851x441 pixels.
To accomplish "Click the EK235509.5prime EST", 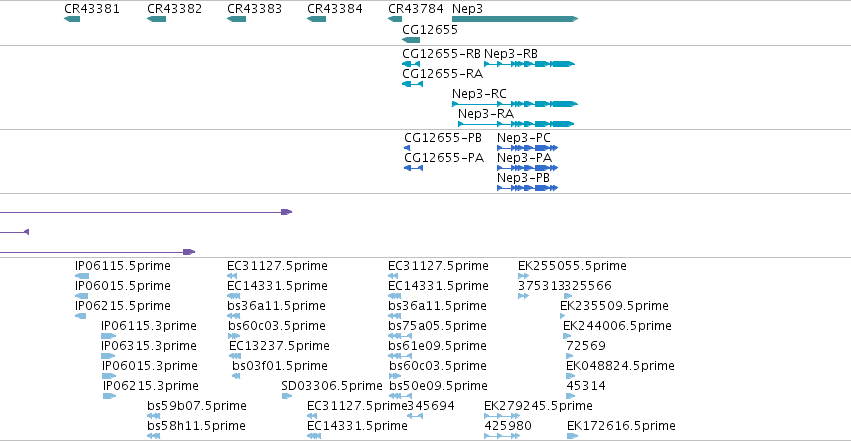I will pyautogui.click(x=563, y=316).
